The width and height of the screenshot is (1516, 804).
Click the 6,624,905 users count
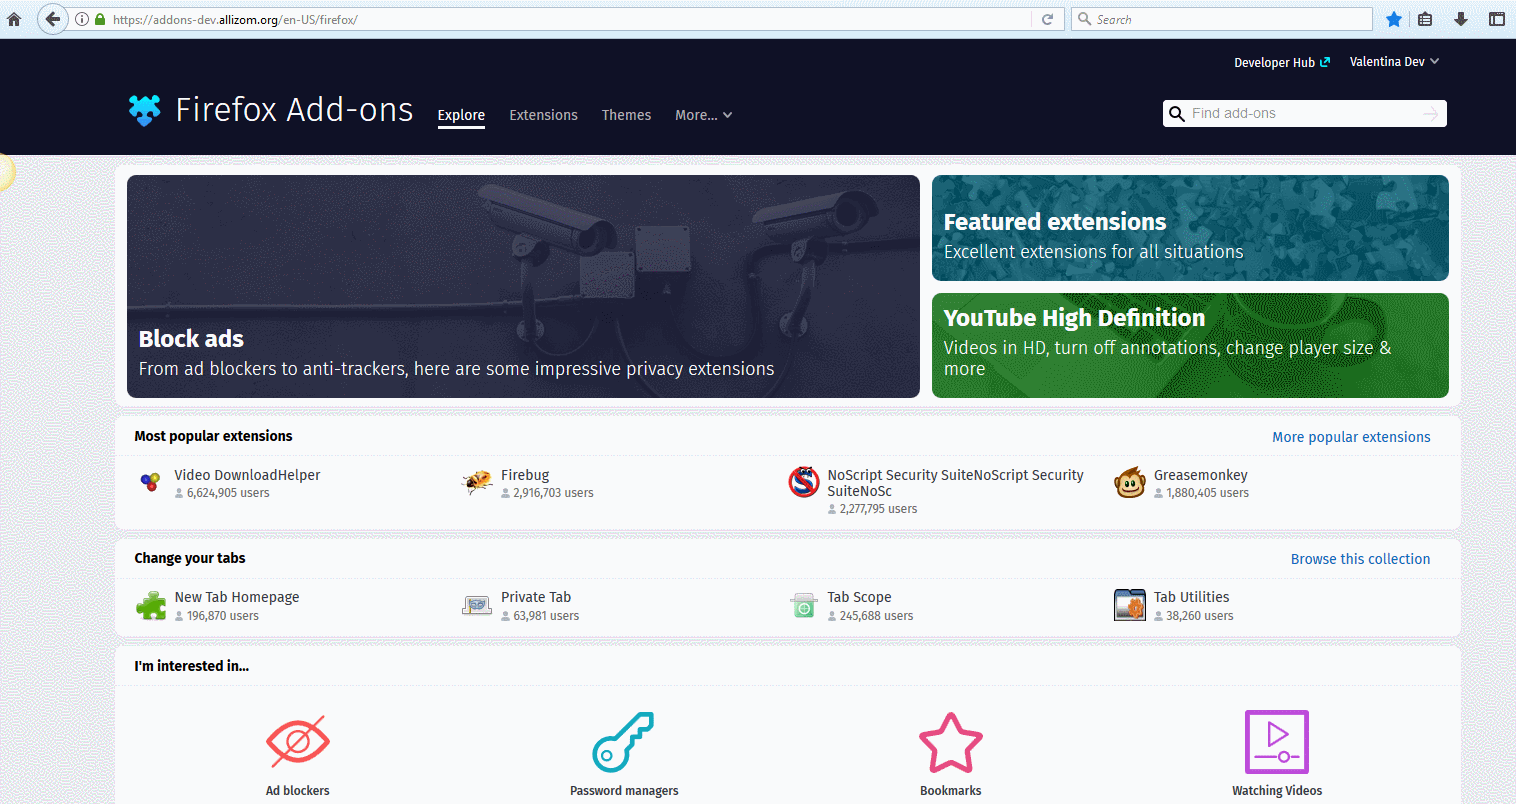pos(228,493)
